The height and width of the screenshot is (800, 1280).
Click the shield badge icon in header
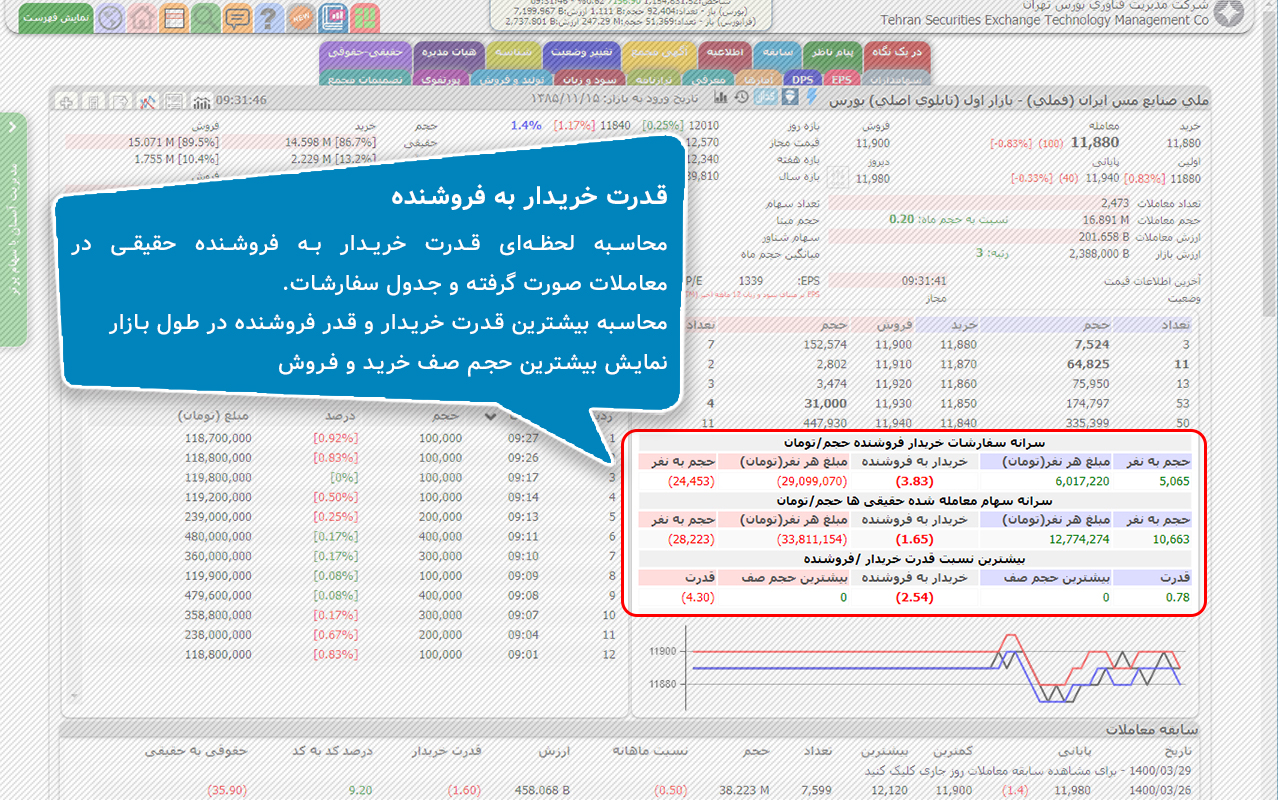click(790, 97)
